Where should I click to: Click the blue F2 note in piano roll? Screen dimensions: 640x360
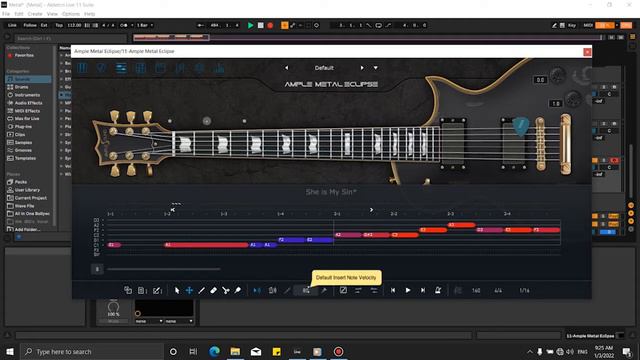[292, 240]
